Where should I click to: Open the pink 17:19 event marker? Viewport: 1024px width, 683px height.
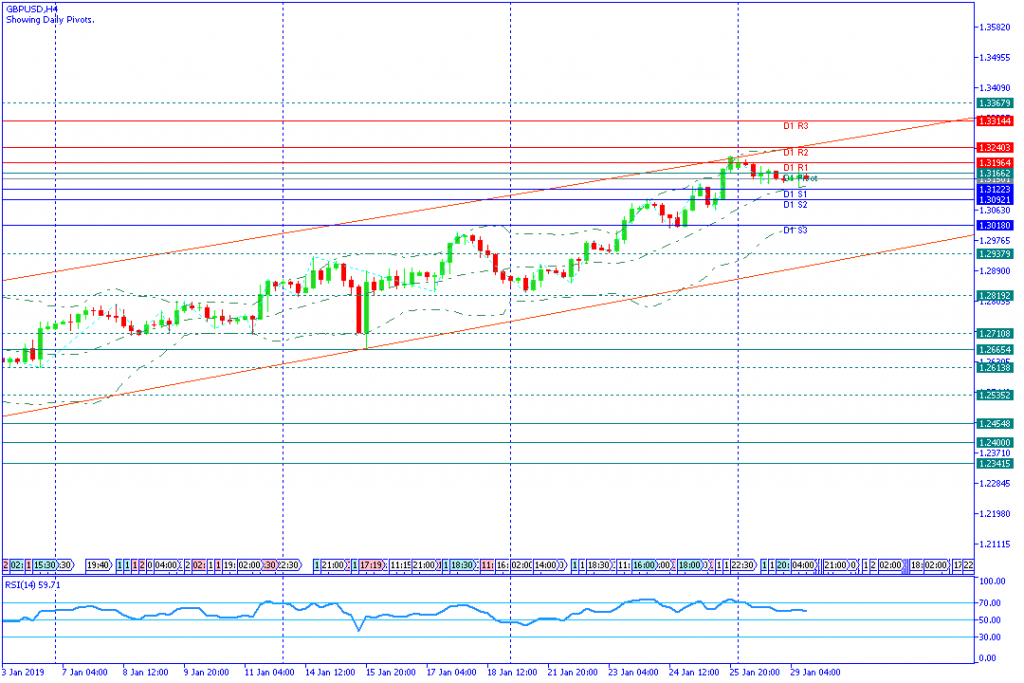(x=371, y=565)
